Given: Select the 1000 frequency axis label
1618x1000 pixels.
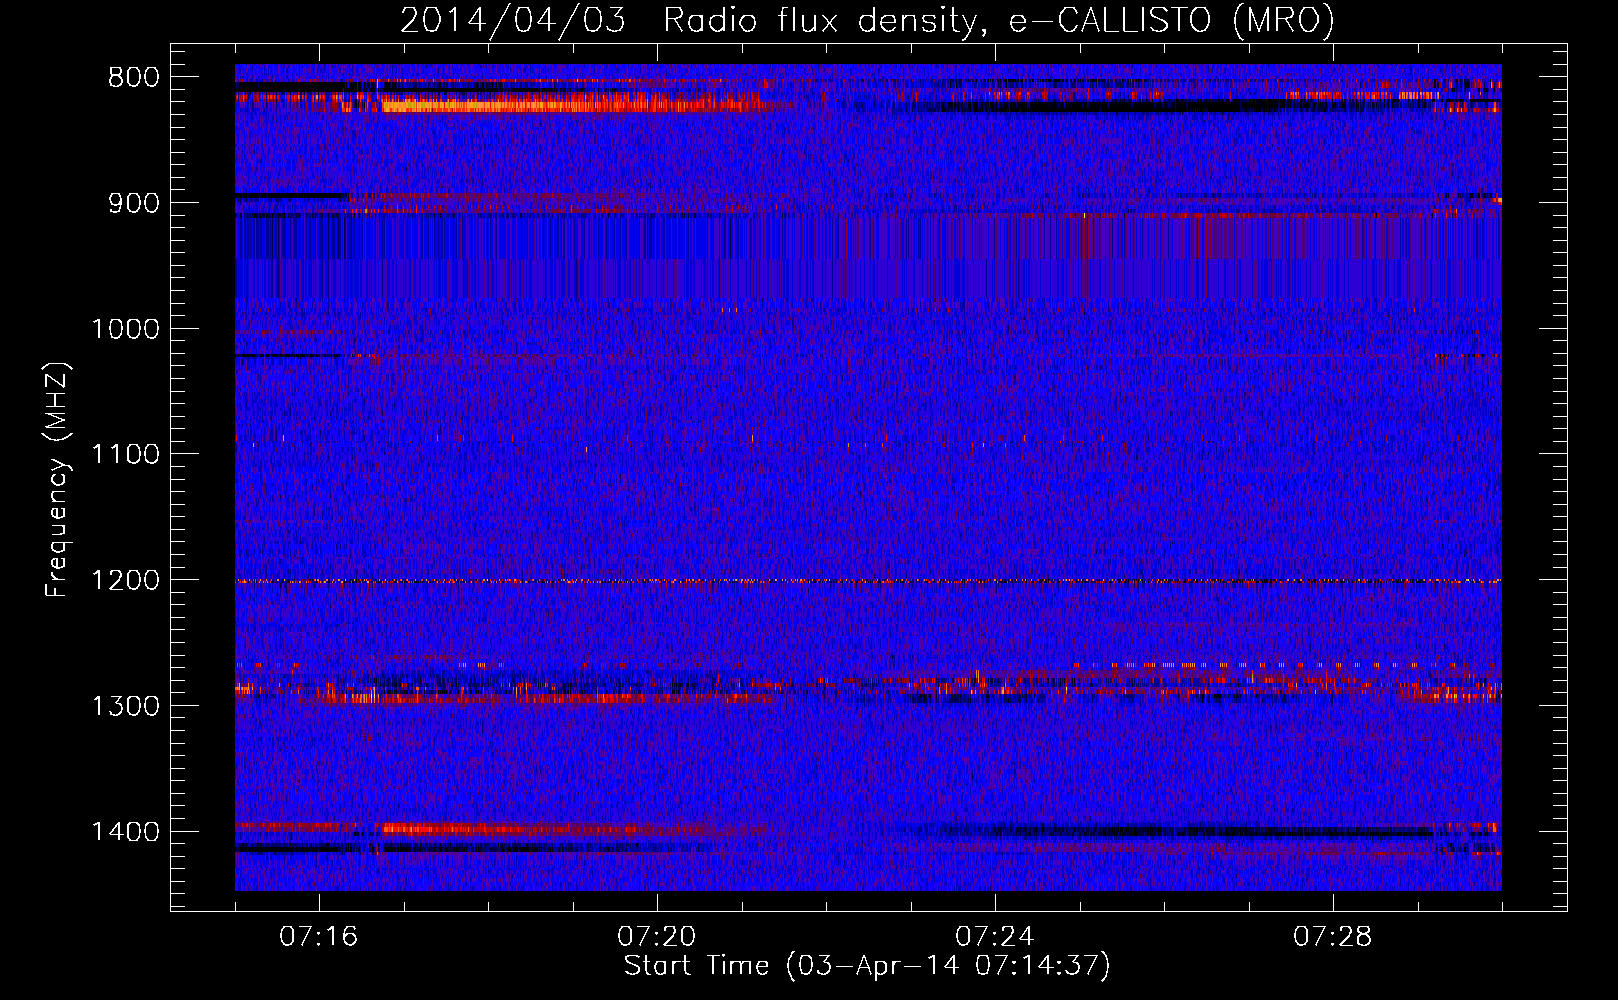Looking at the screenshot, I should (125, 329).
